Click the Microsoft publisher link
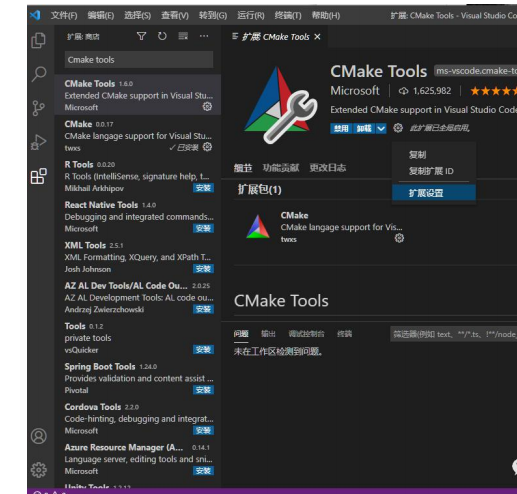 pos(355,91)
